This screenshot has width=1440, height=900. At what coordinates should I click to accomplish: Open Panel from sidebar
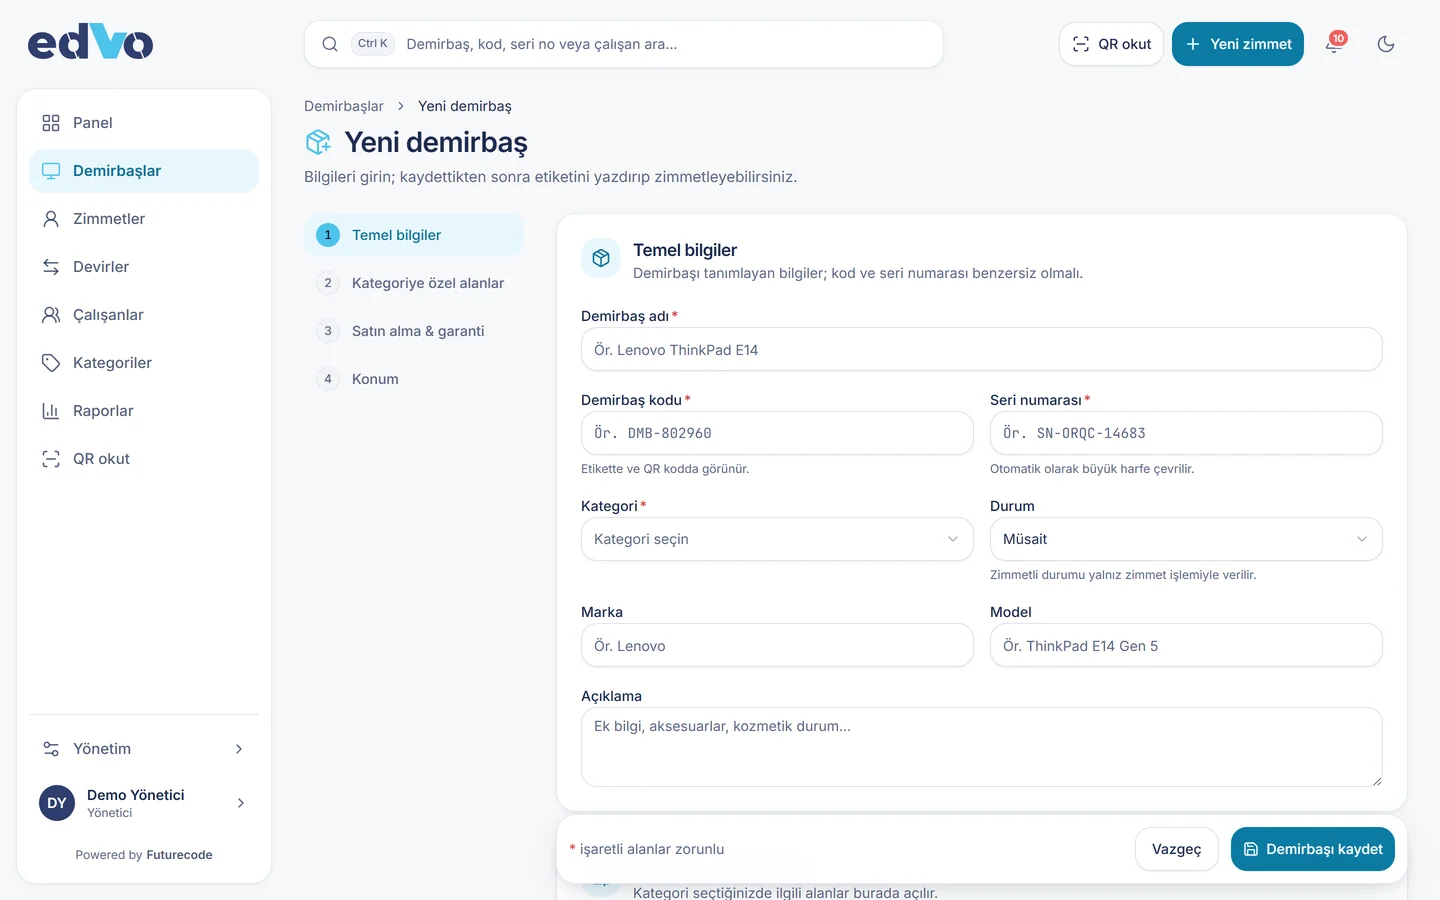144,123
